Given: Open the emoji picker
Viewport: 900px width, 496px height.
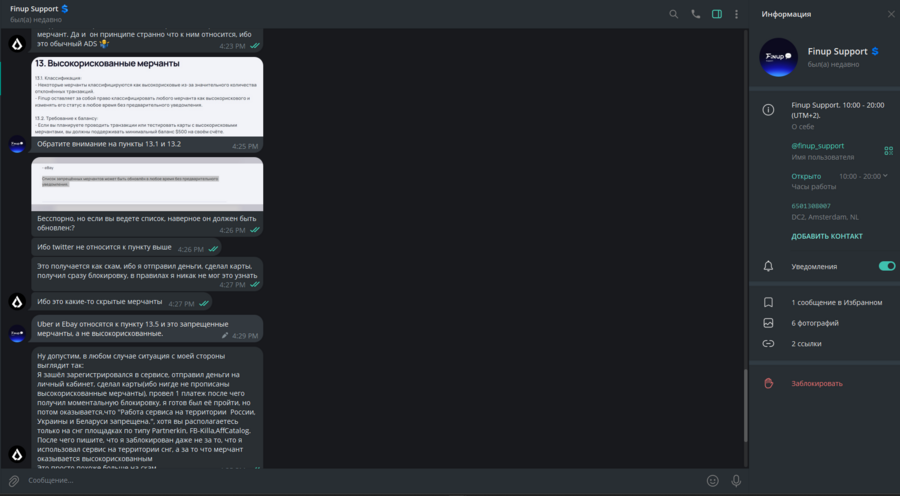Looking at the screenshot, I should pos(712,480).
